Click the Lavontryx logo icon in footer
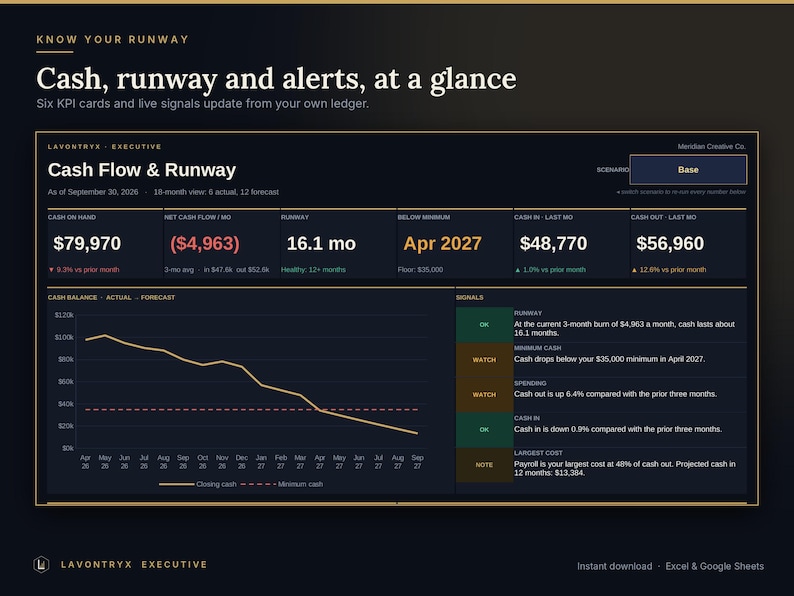The width and height of the screenshot is (794, 596). (x=41, y=564)
